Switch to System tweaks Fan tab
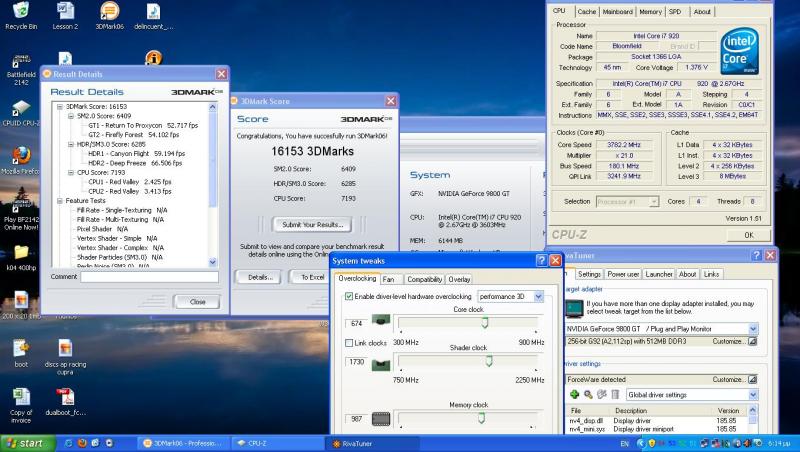This screenshot has height=452, width=800. point(389,280)
